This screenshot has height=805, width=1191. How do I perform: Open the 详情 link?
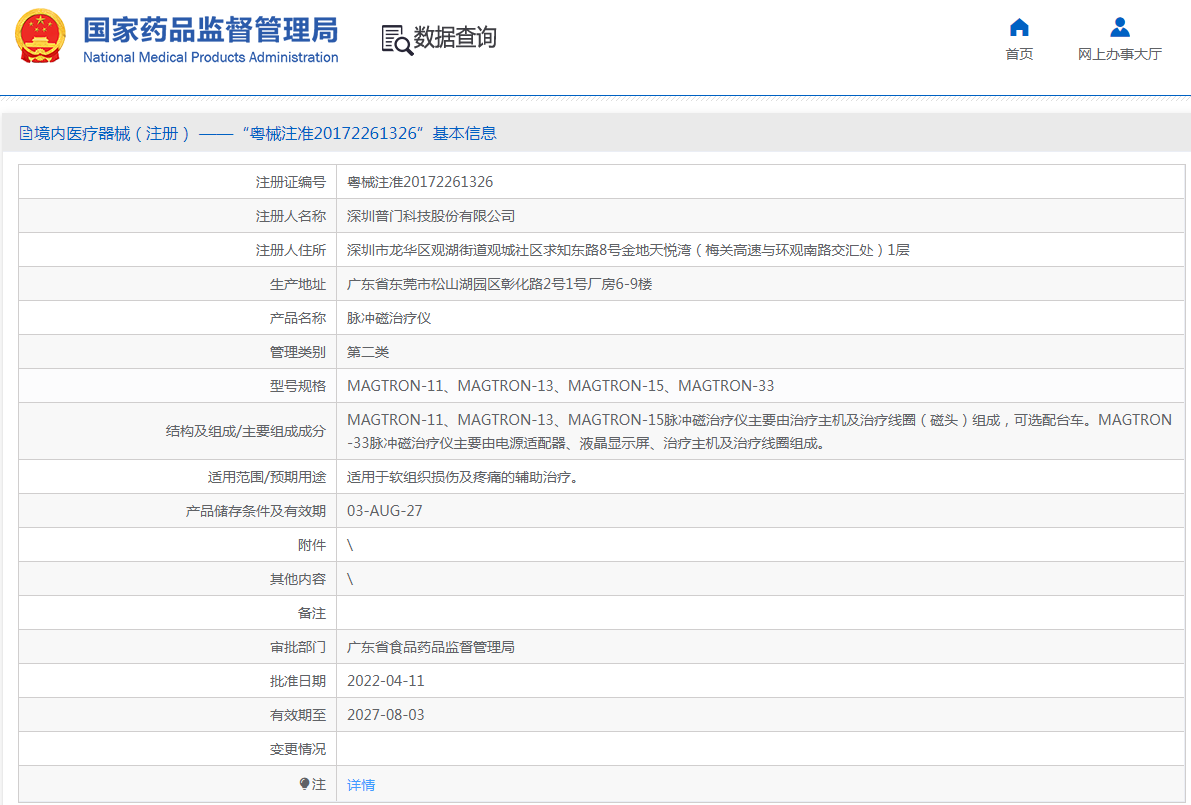tap(361, 784)
